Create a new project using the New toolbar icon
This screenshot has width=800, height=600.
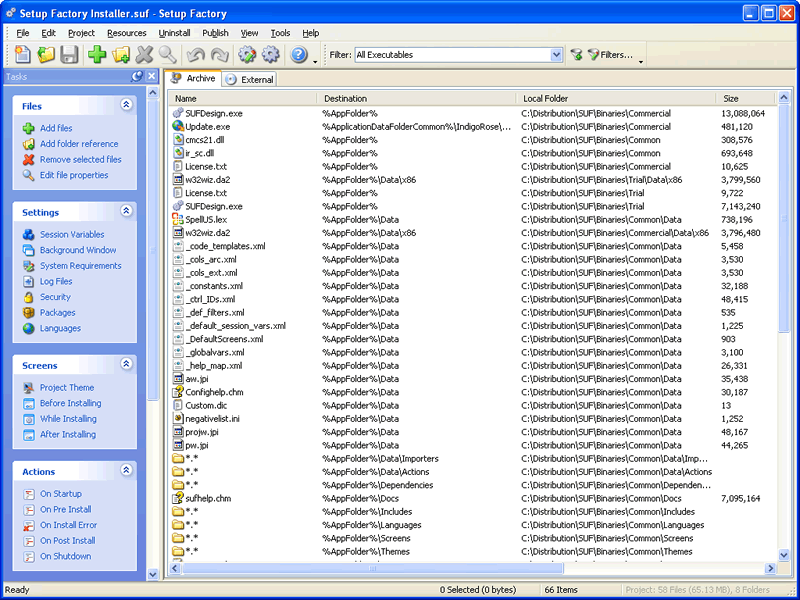coord(22,54)
